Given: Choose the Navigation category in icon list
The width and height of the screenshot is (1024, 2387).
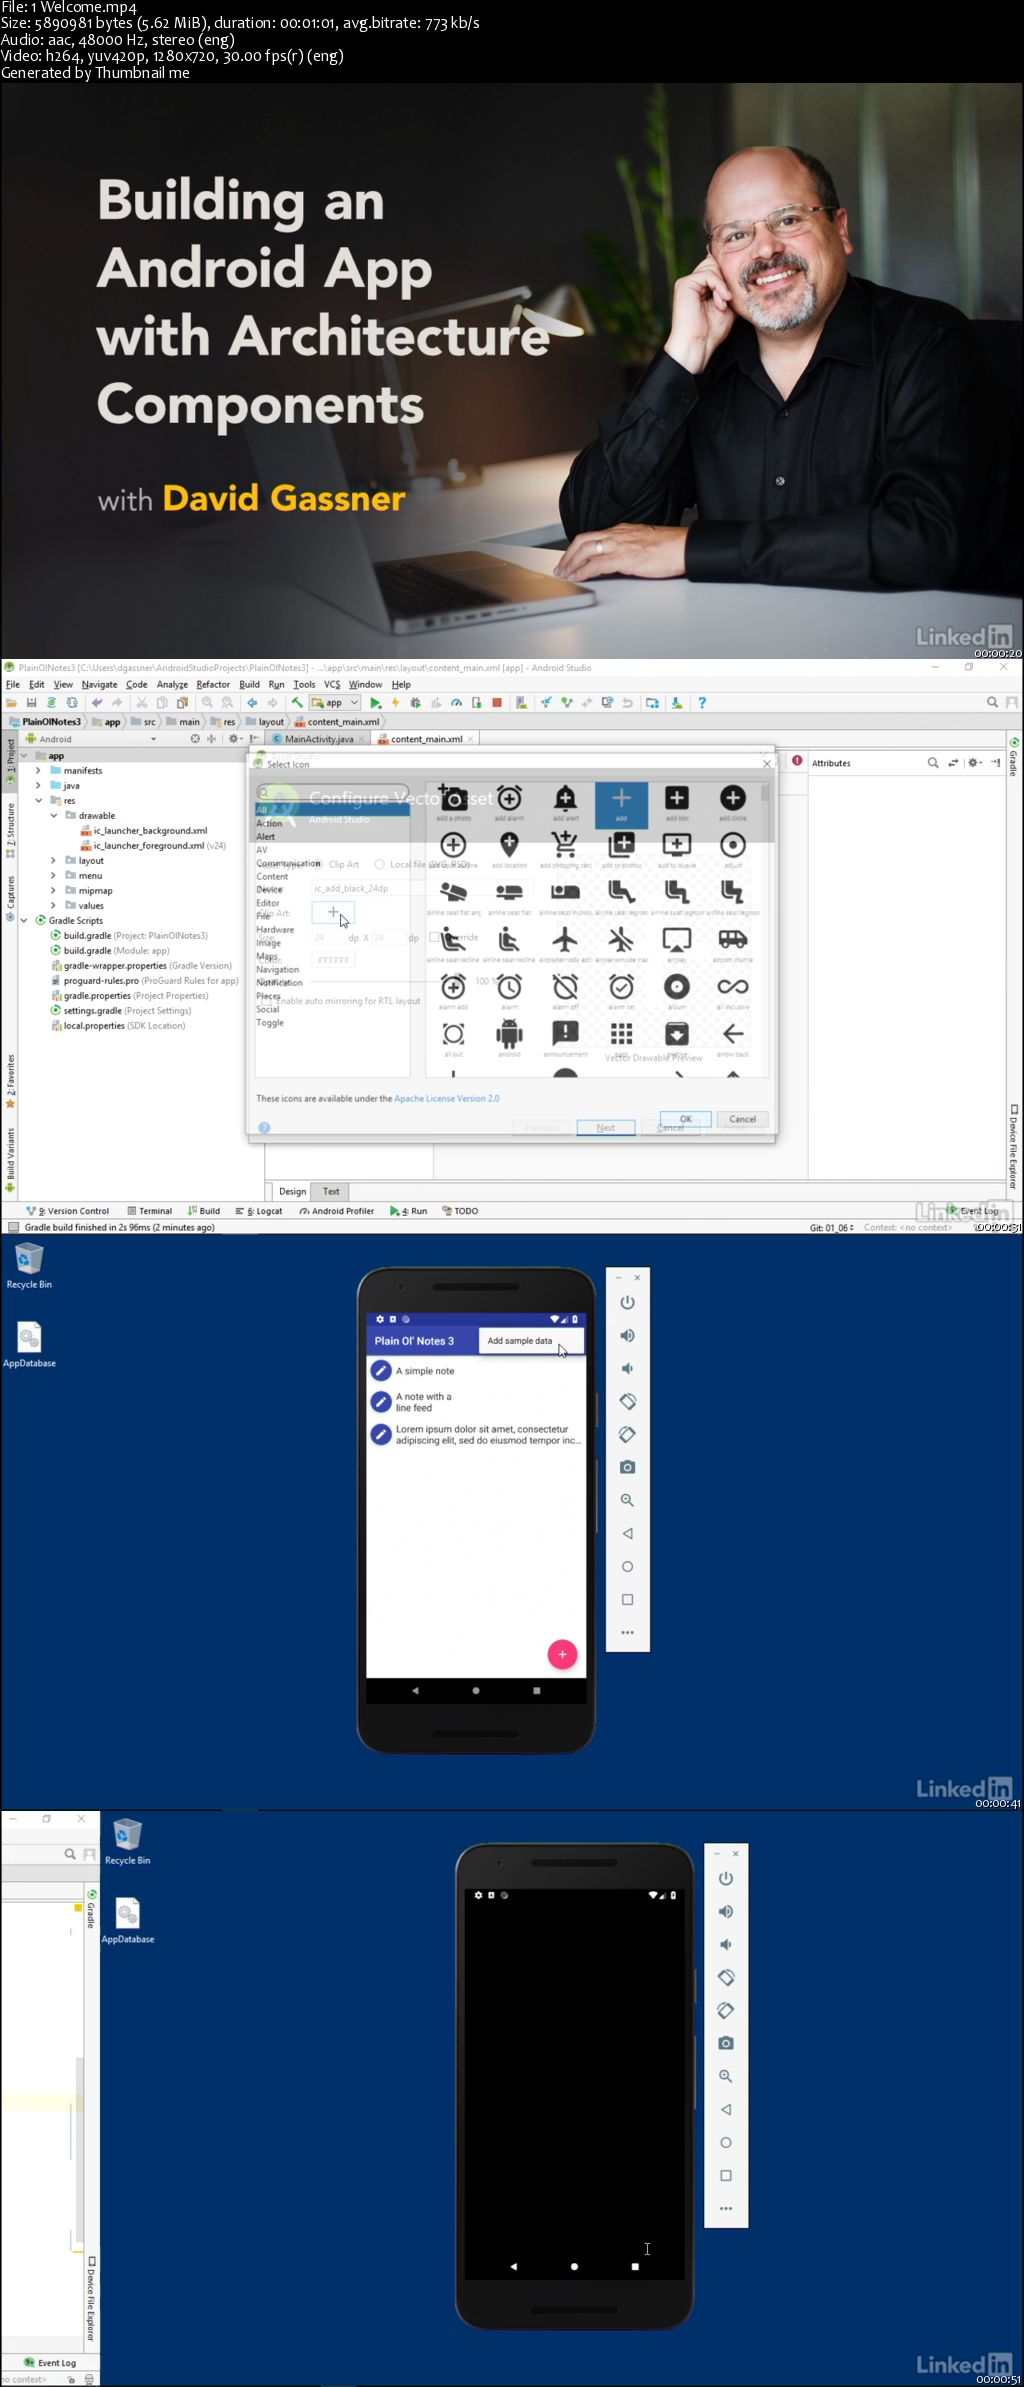Looking at the screenshot, I should tap(277, 969).
